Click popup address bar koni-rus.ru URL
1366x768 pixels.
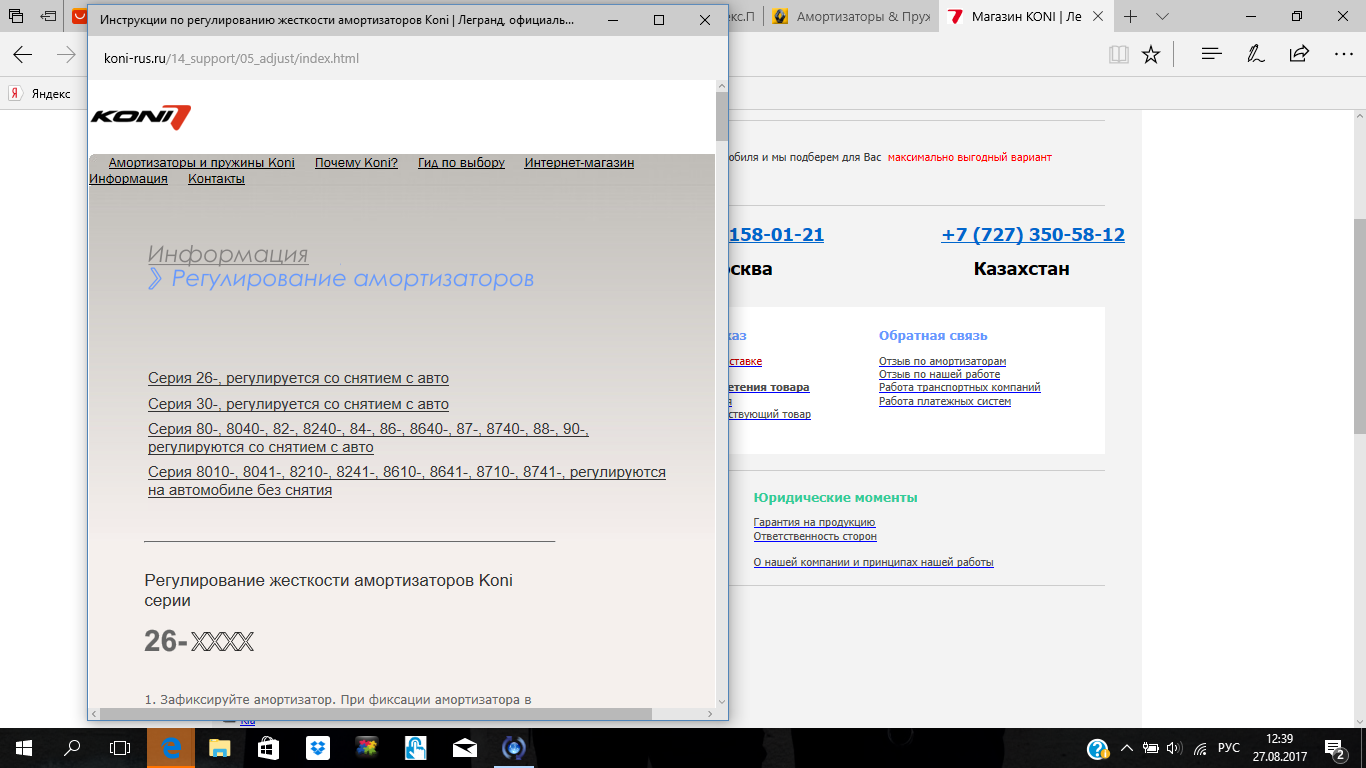coord(231,58)
